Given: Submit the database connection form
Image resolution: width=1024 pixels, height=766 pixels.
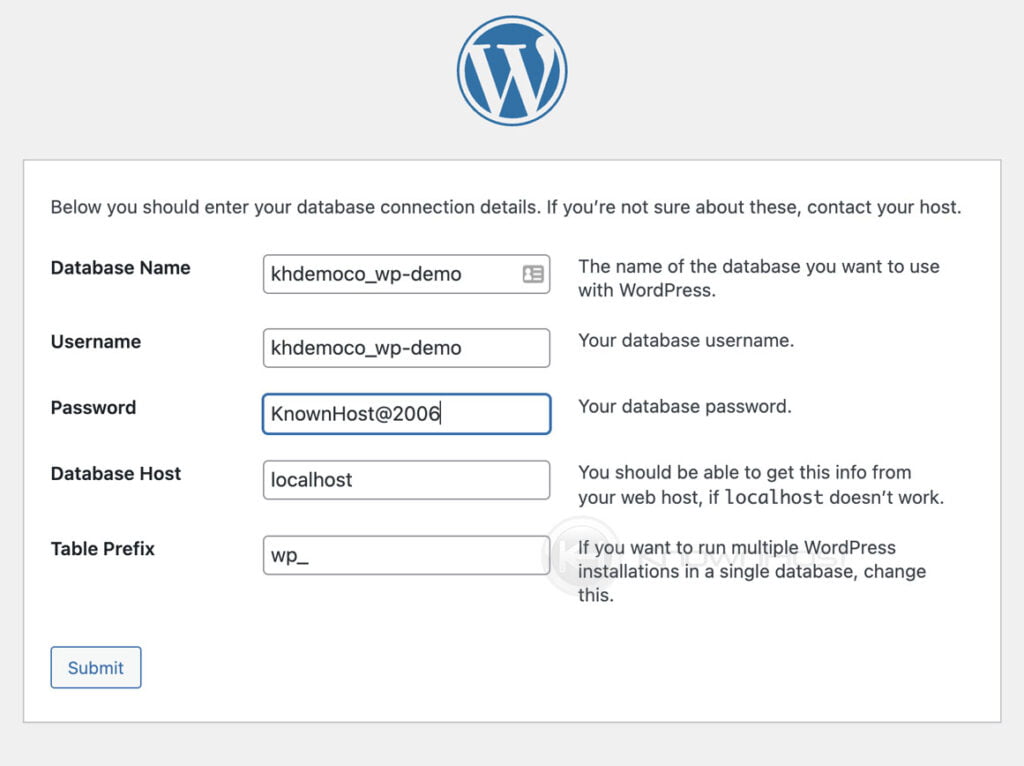Looking at the screenshot, I should (x=96, y=667).
